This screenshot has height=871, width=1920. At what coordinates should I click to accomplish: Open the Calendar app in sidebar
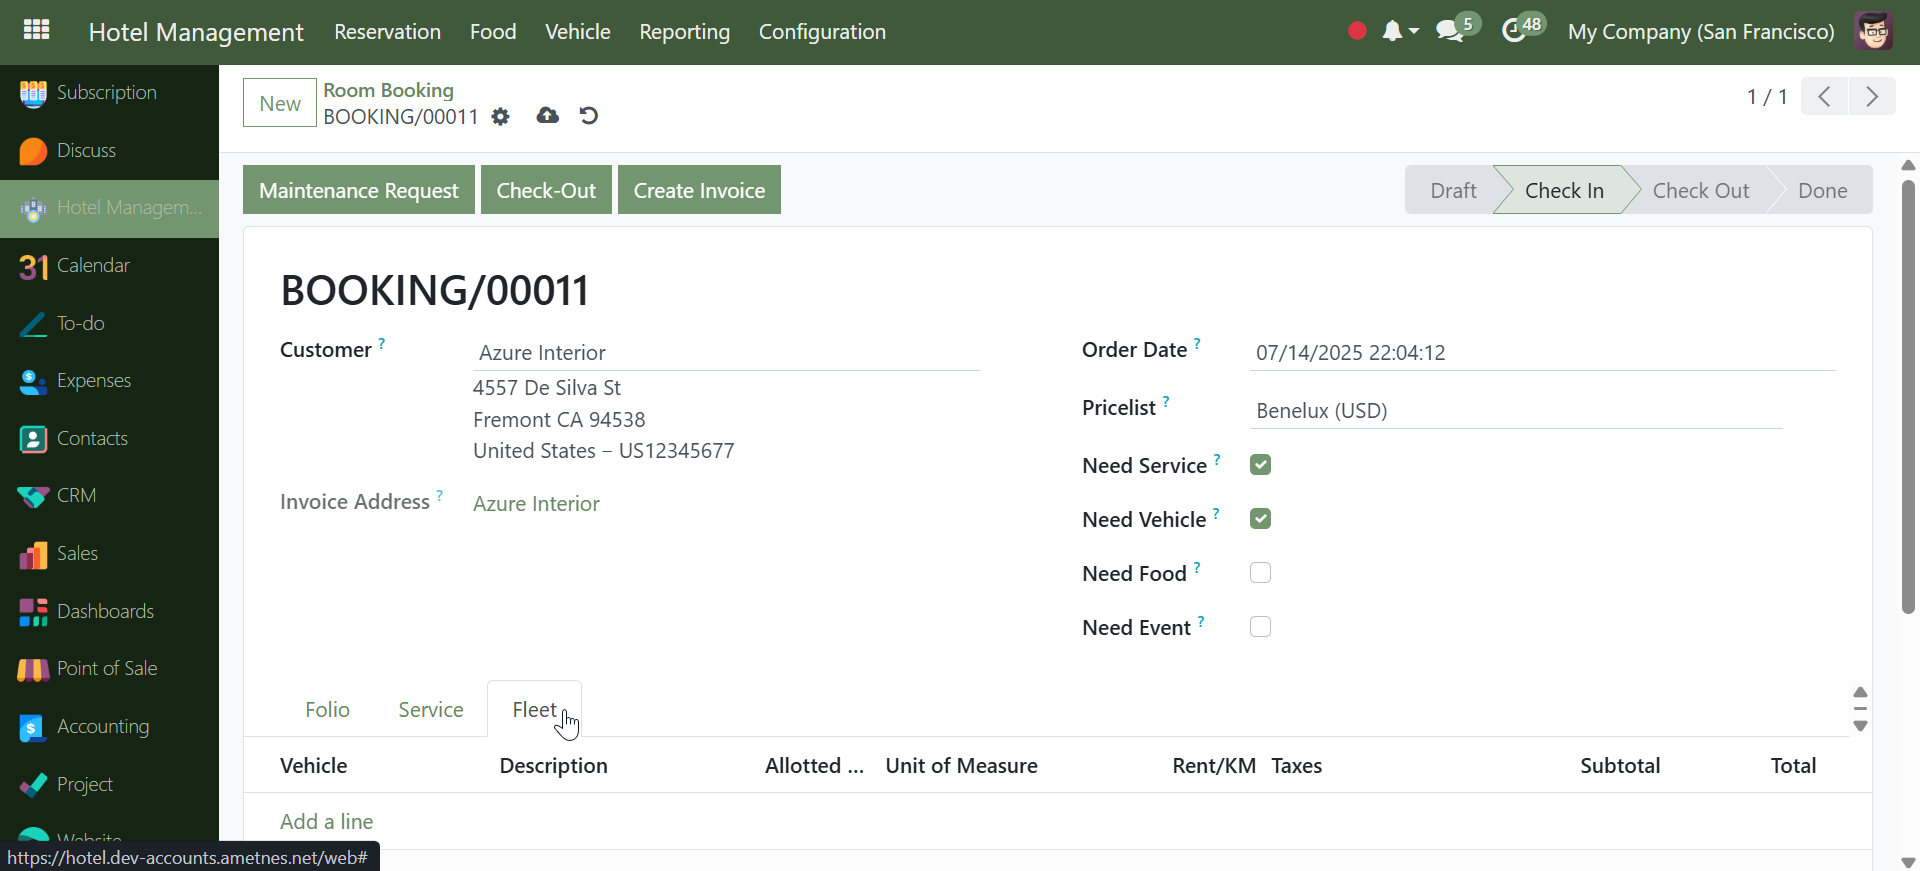tap(92, 266)
